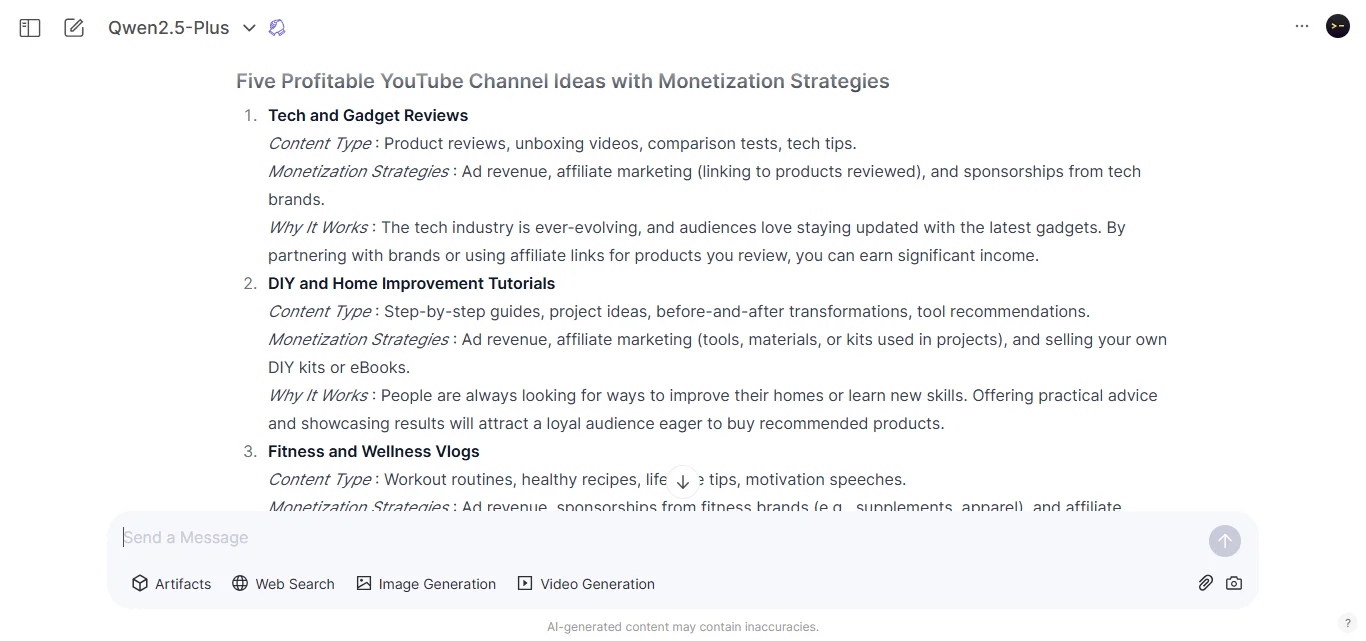Open help via the question mark icon
This screenshot has height=641, width=1366.
click(x=1348, y=622)
